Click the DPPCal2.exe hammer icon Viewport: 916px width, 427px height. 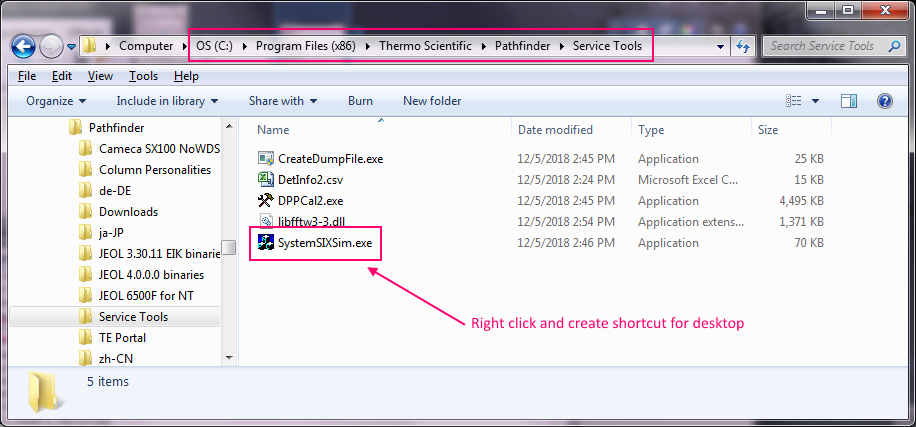266,201
